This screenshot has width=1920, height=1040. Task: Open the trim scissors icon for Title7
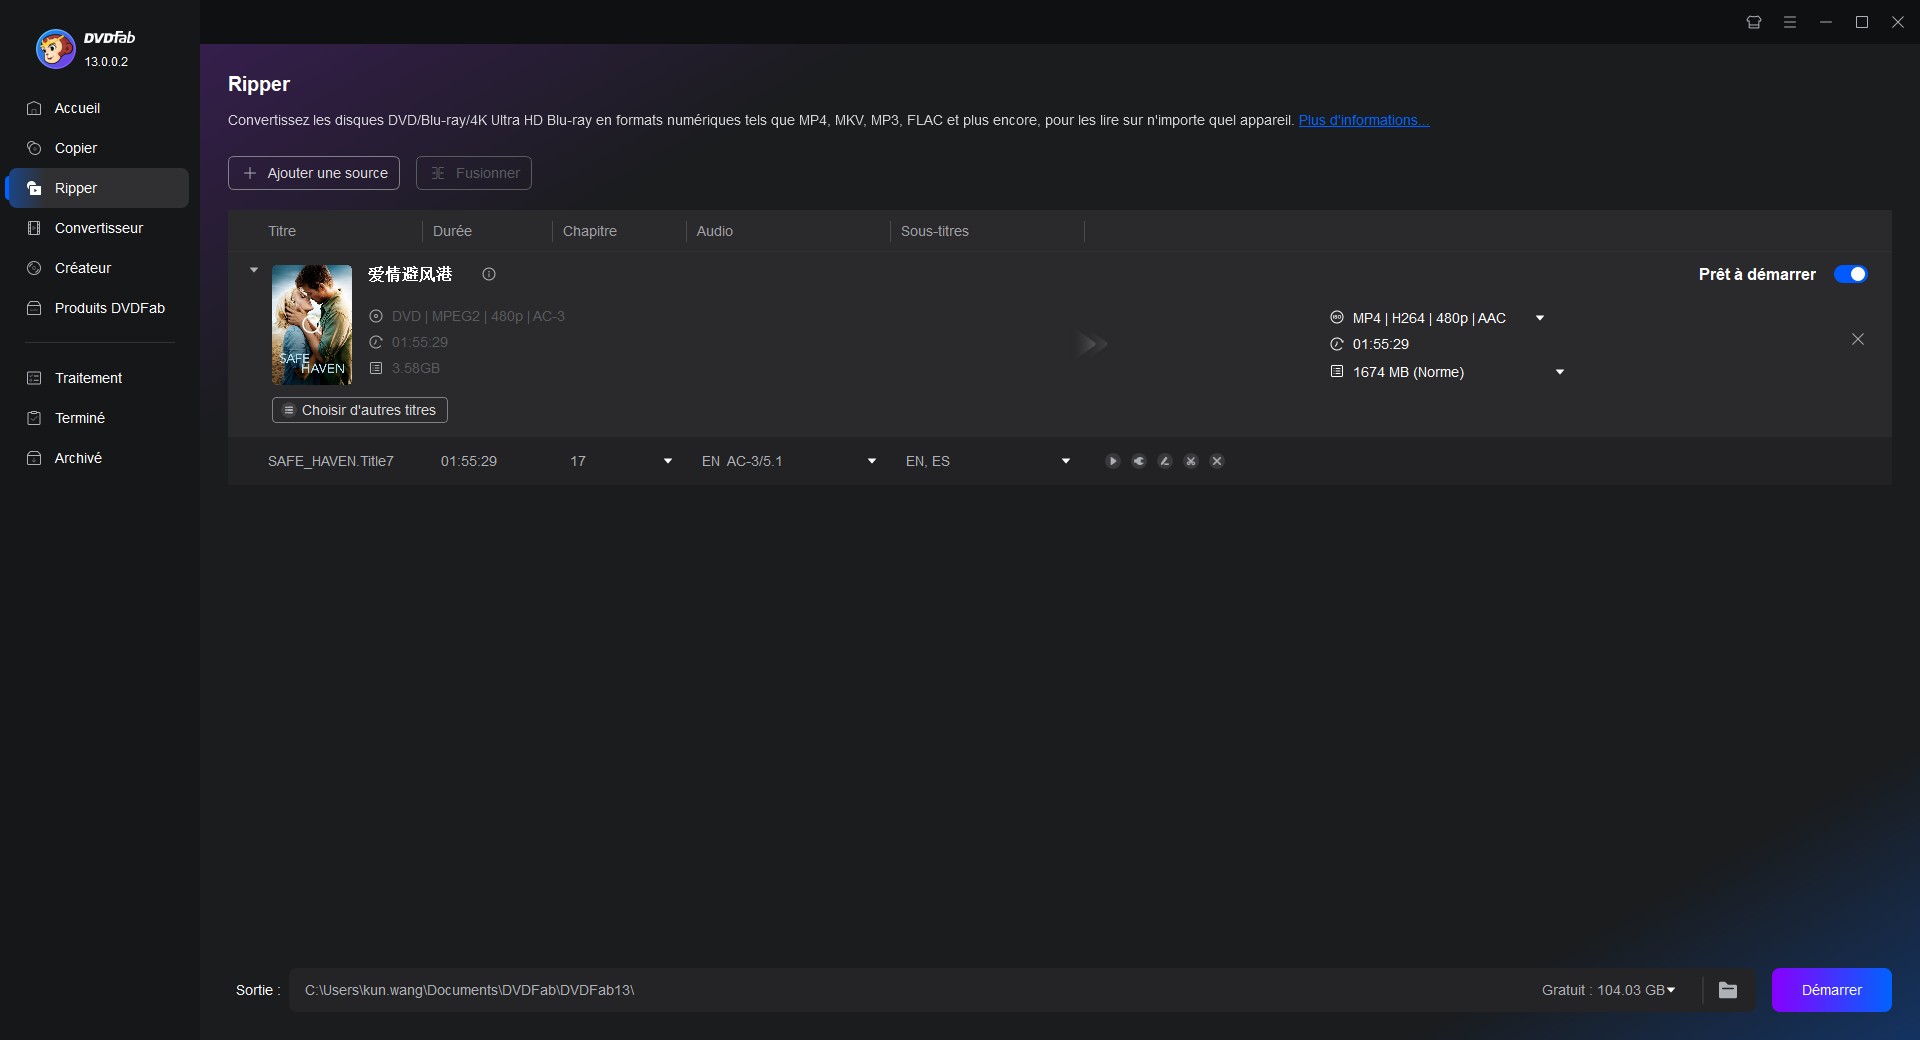pos(1190,461)
